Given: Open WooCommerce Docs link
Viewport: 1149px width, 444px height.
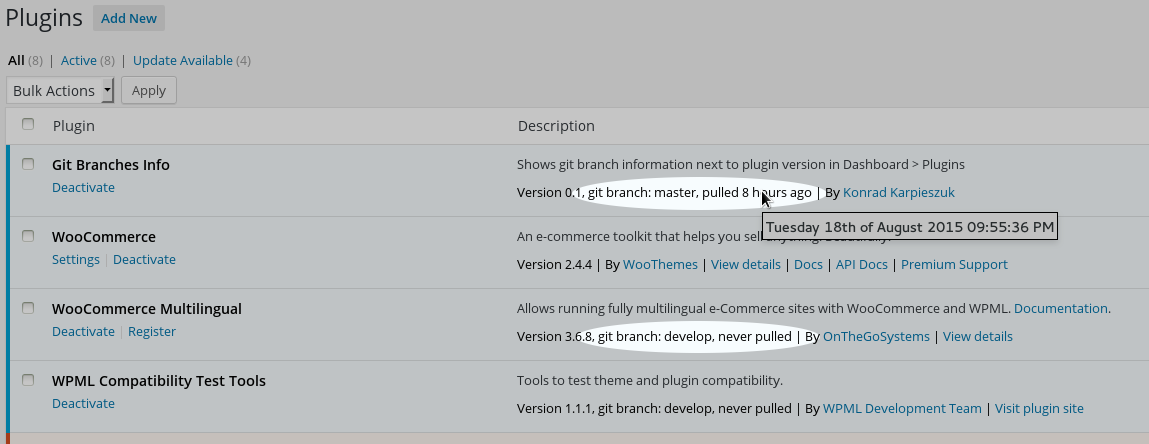Looking at the screenshot, I should point(808,264).
